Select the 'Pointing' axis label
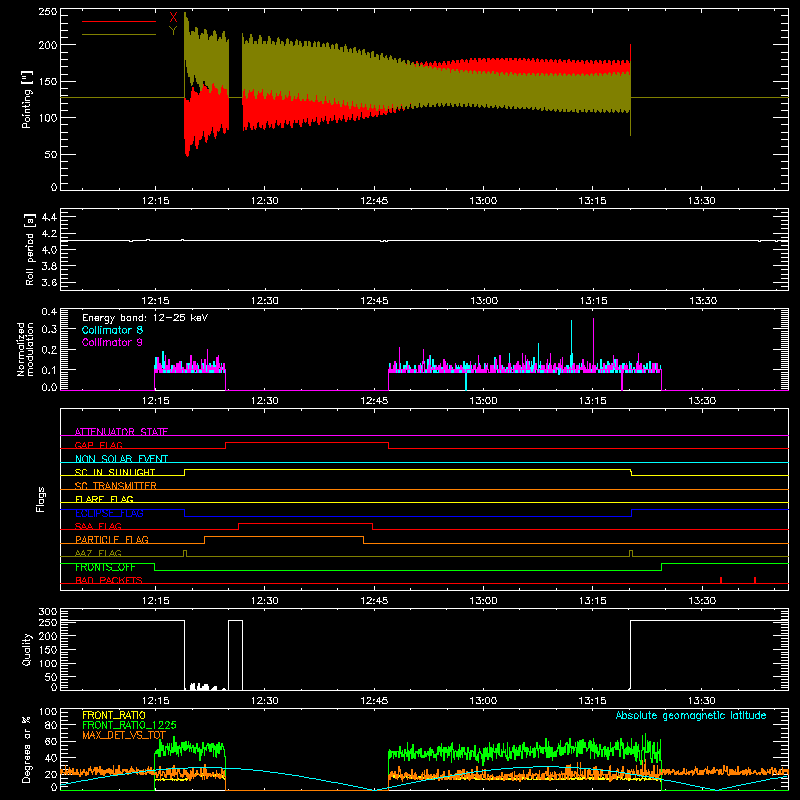This screenshot has height=800, width=800. [27, 99]
